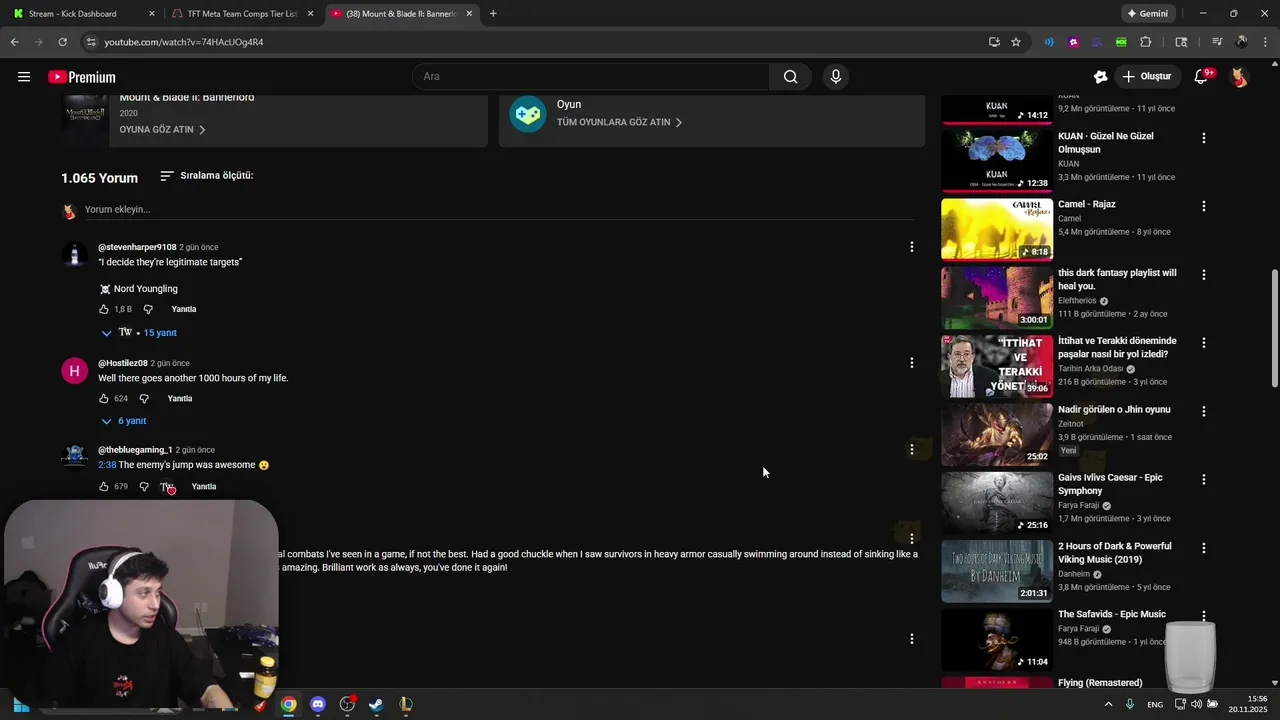This screenshot has width=1280, height=720.
Task: Open dark fantasy playlist thumbnail
Action: point(997,298)
